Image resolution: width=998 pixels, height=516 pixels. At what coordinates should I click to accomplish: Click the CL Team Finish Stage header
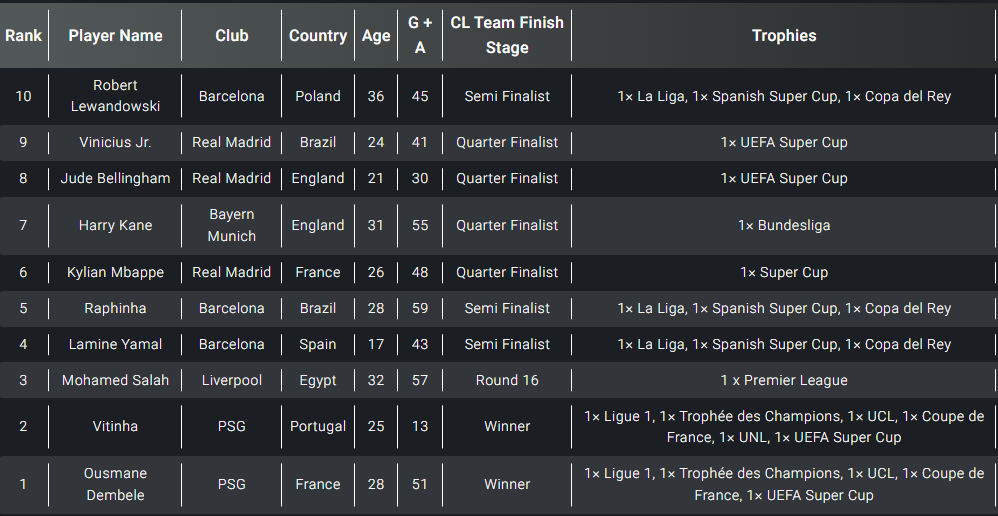pos(507,36)
